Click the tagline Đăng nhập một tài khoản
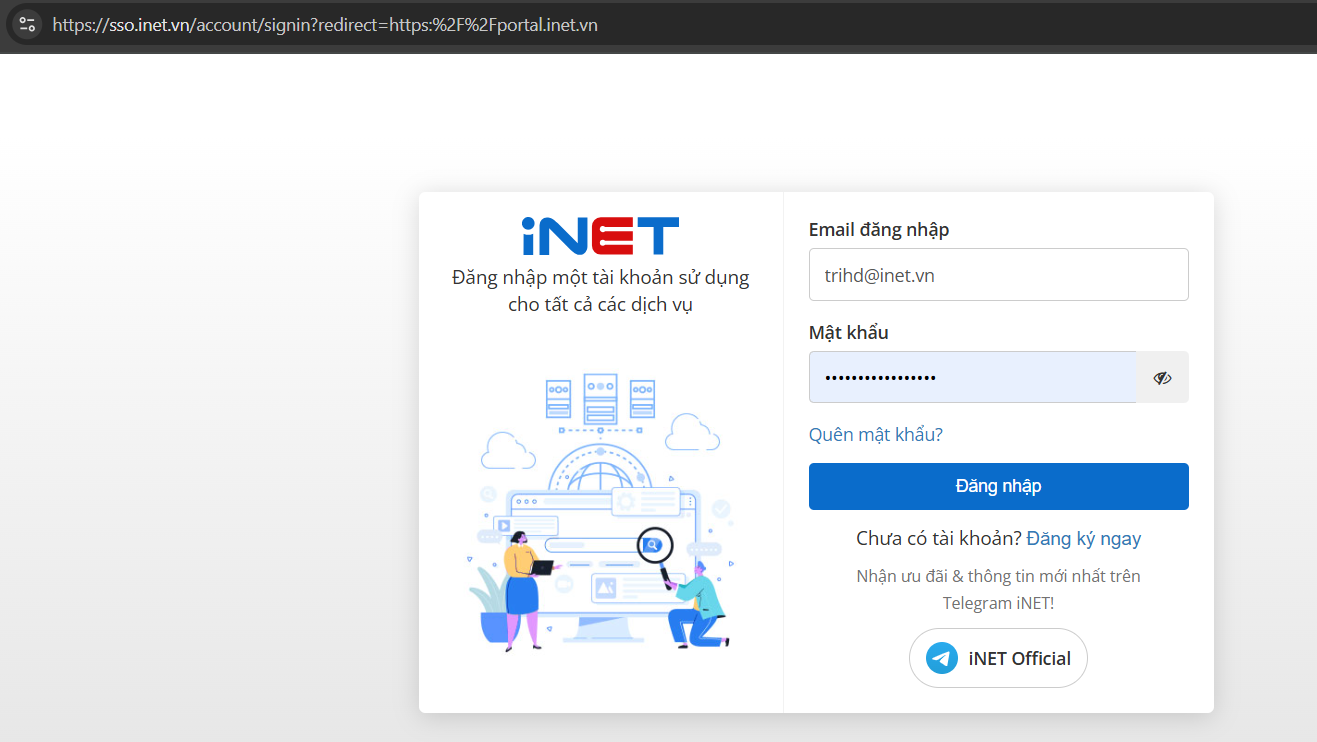Viewport: 1317px width, 742px height. (x=600, y=291)
